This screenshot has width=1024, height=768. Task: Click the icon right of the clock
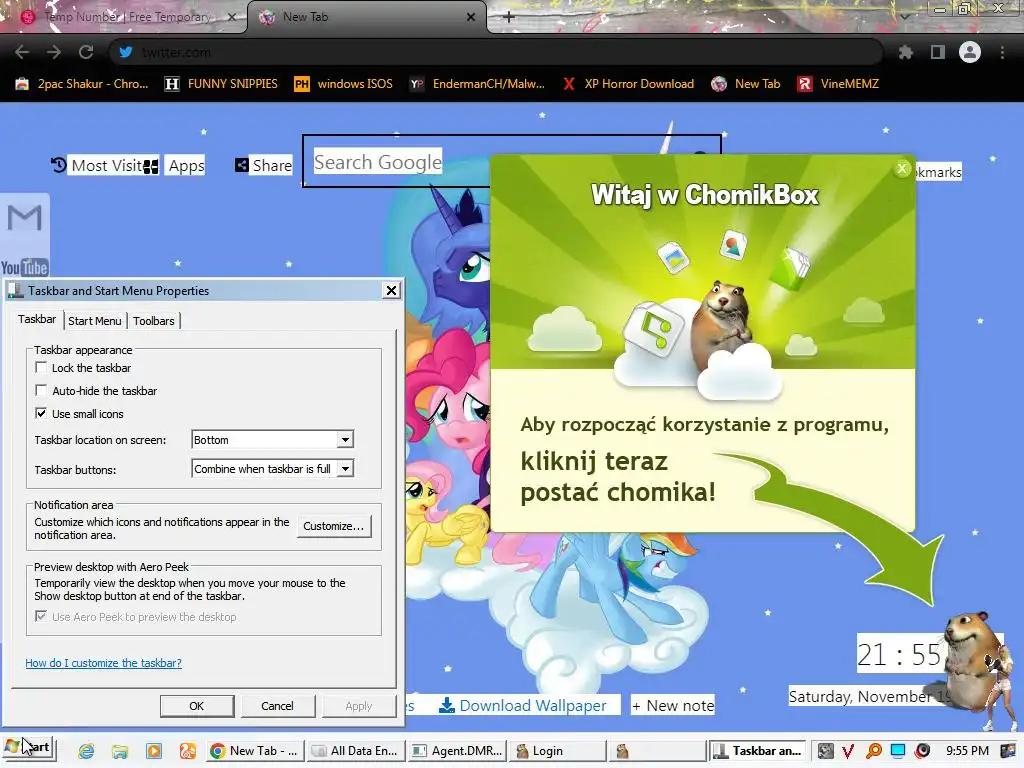[1008, 751]
